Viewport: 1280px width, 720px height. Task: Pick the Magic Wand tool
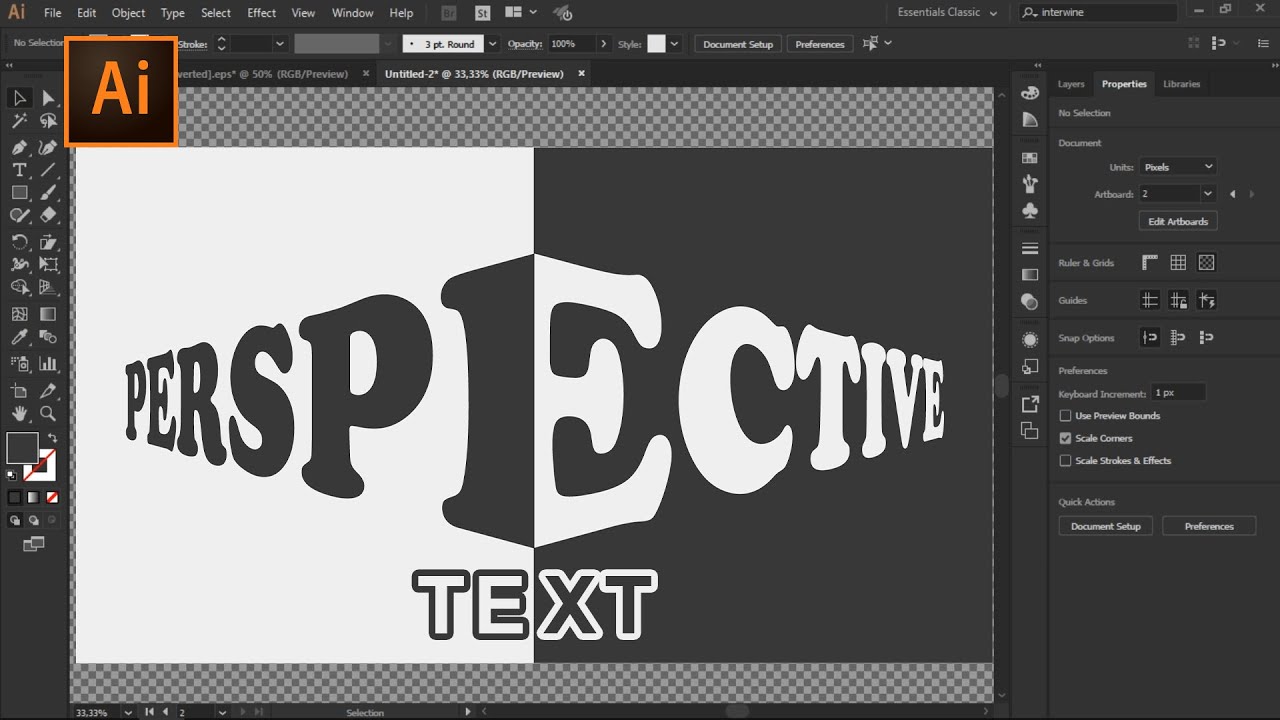tap(19, 121)
